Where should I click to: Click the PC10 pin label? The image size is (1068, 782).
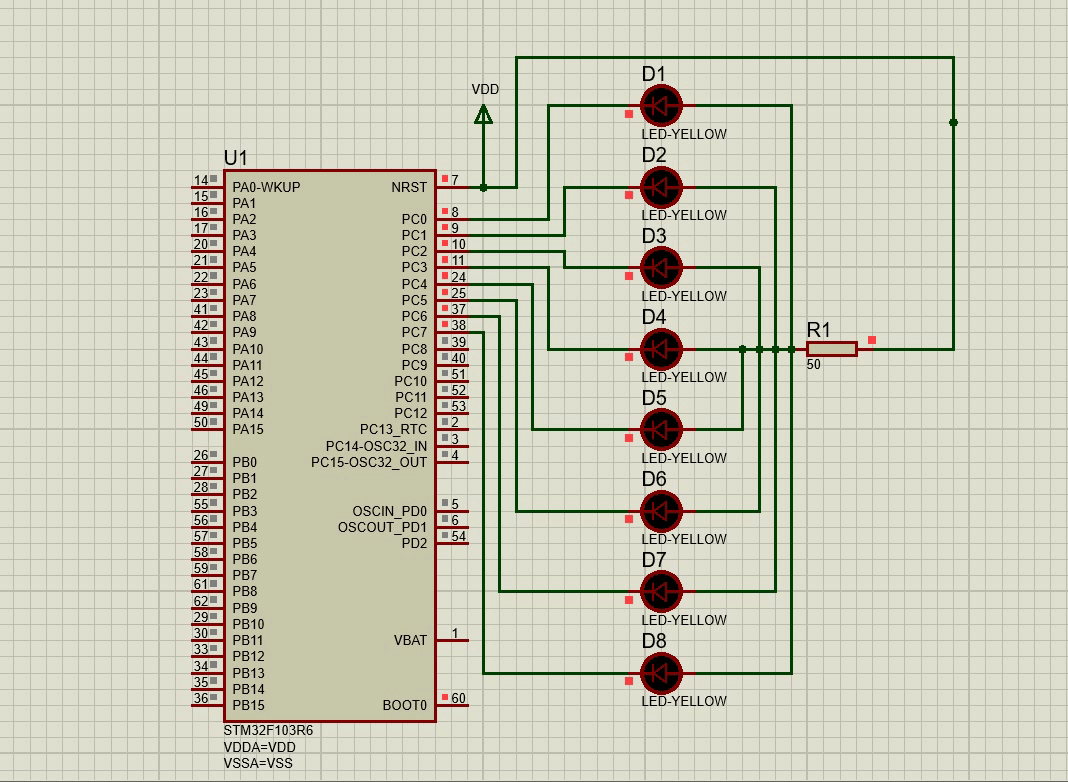pyautogui.click(x=411, y=381)
